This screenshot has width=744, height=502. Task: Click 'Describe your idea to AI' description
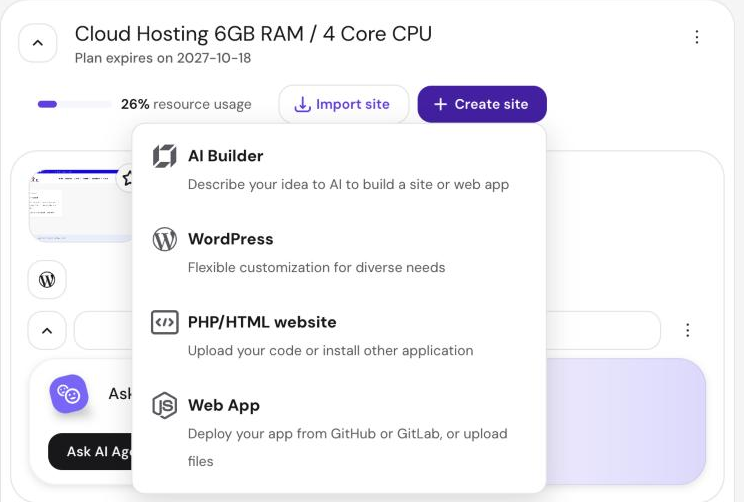coord(348,184)
